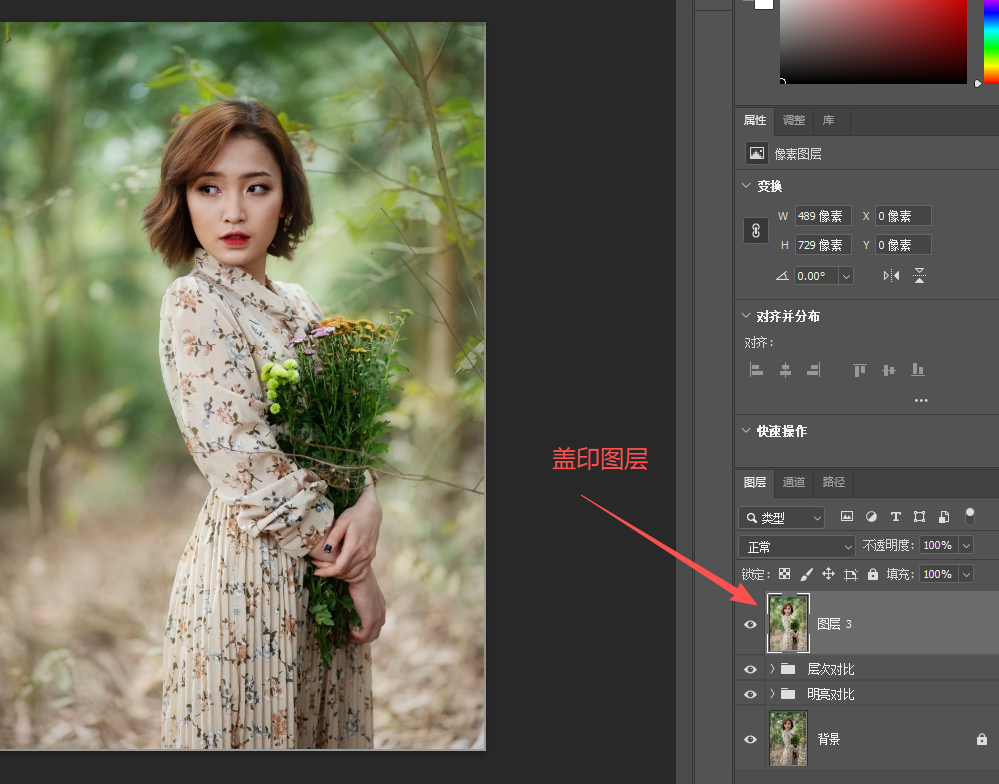This screenshot has width=999, height=784.
Task: Hide the 明亮对比 group
Action: [x=751, y=694]
